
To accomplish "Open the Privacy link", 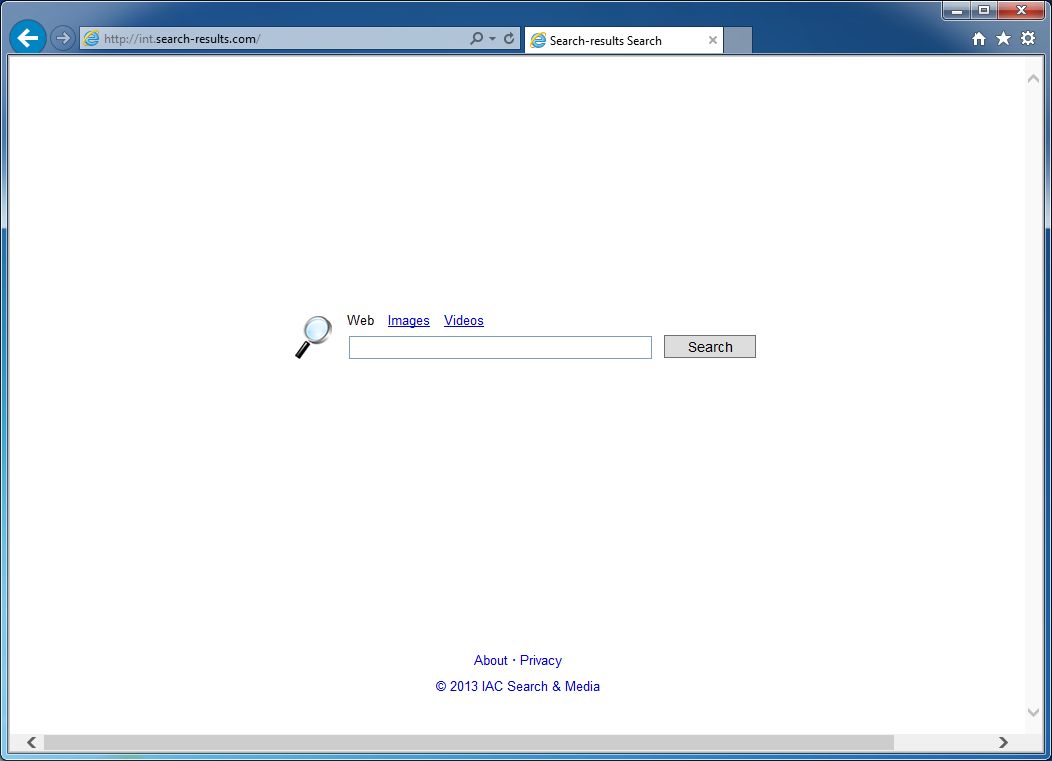I will coord(541,660).
